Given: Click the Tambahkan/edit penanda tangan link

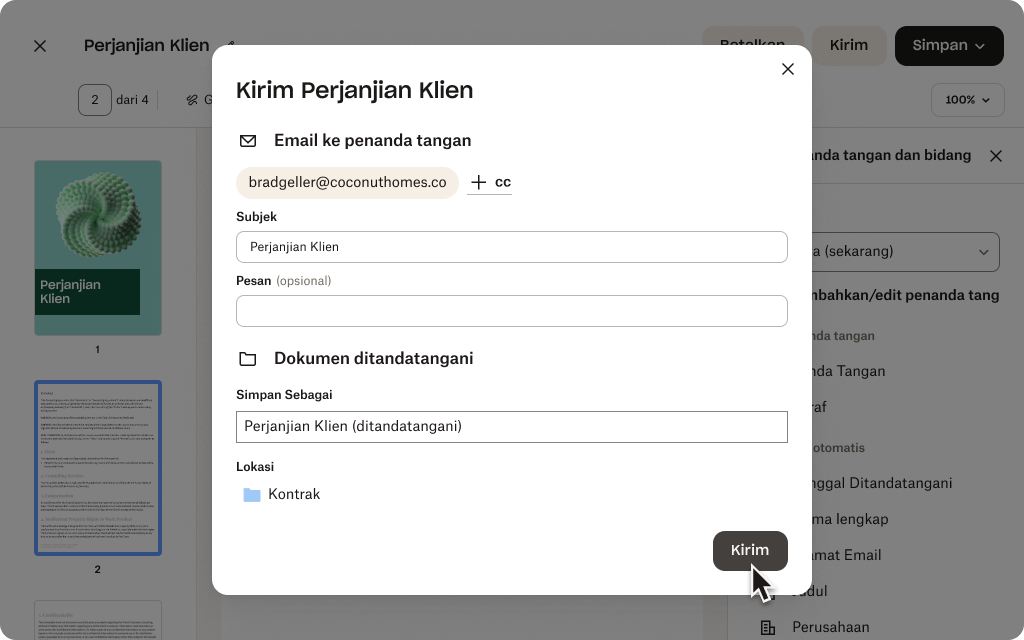Looking at the screenshot, I should (x=906, y=295).
